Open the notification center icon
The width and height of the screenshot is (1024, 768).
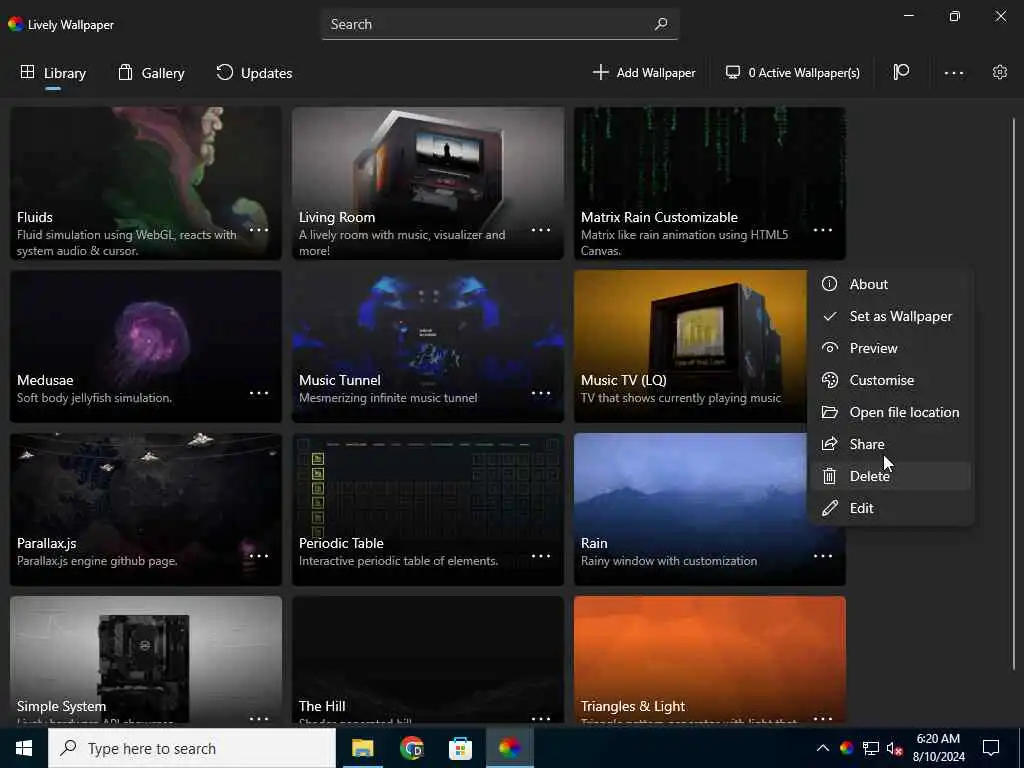pyautogui.click(x=991, y=748)
